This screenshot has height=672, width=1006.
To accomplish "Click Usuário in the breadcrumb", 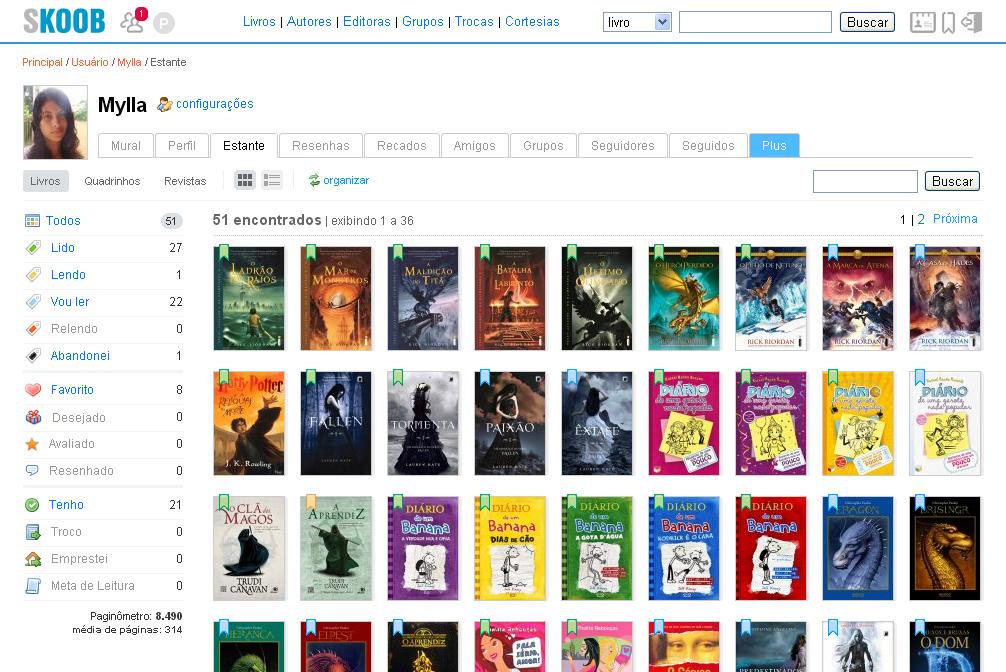I will 90,62.
